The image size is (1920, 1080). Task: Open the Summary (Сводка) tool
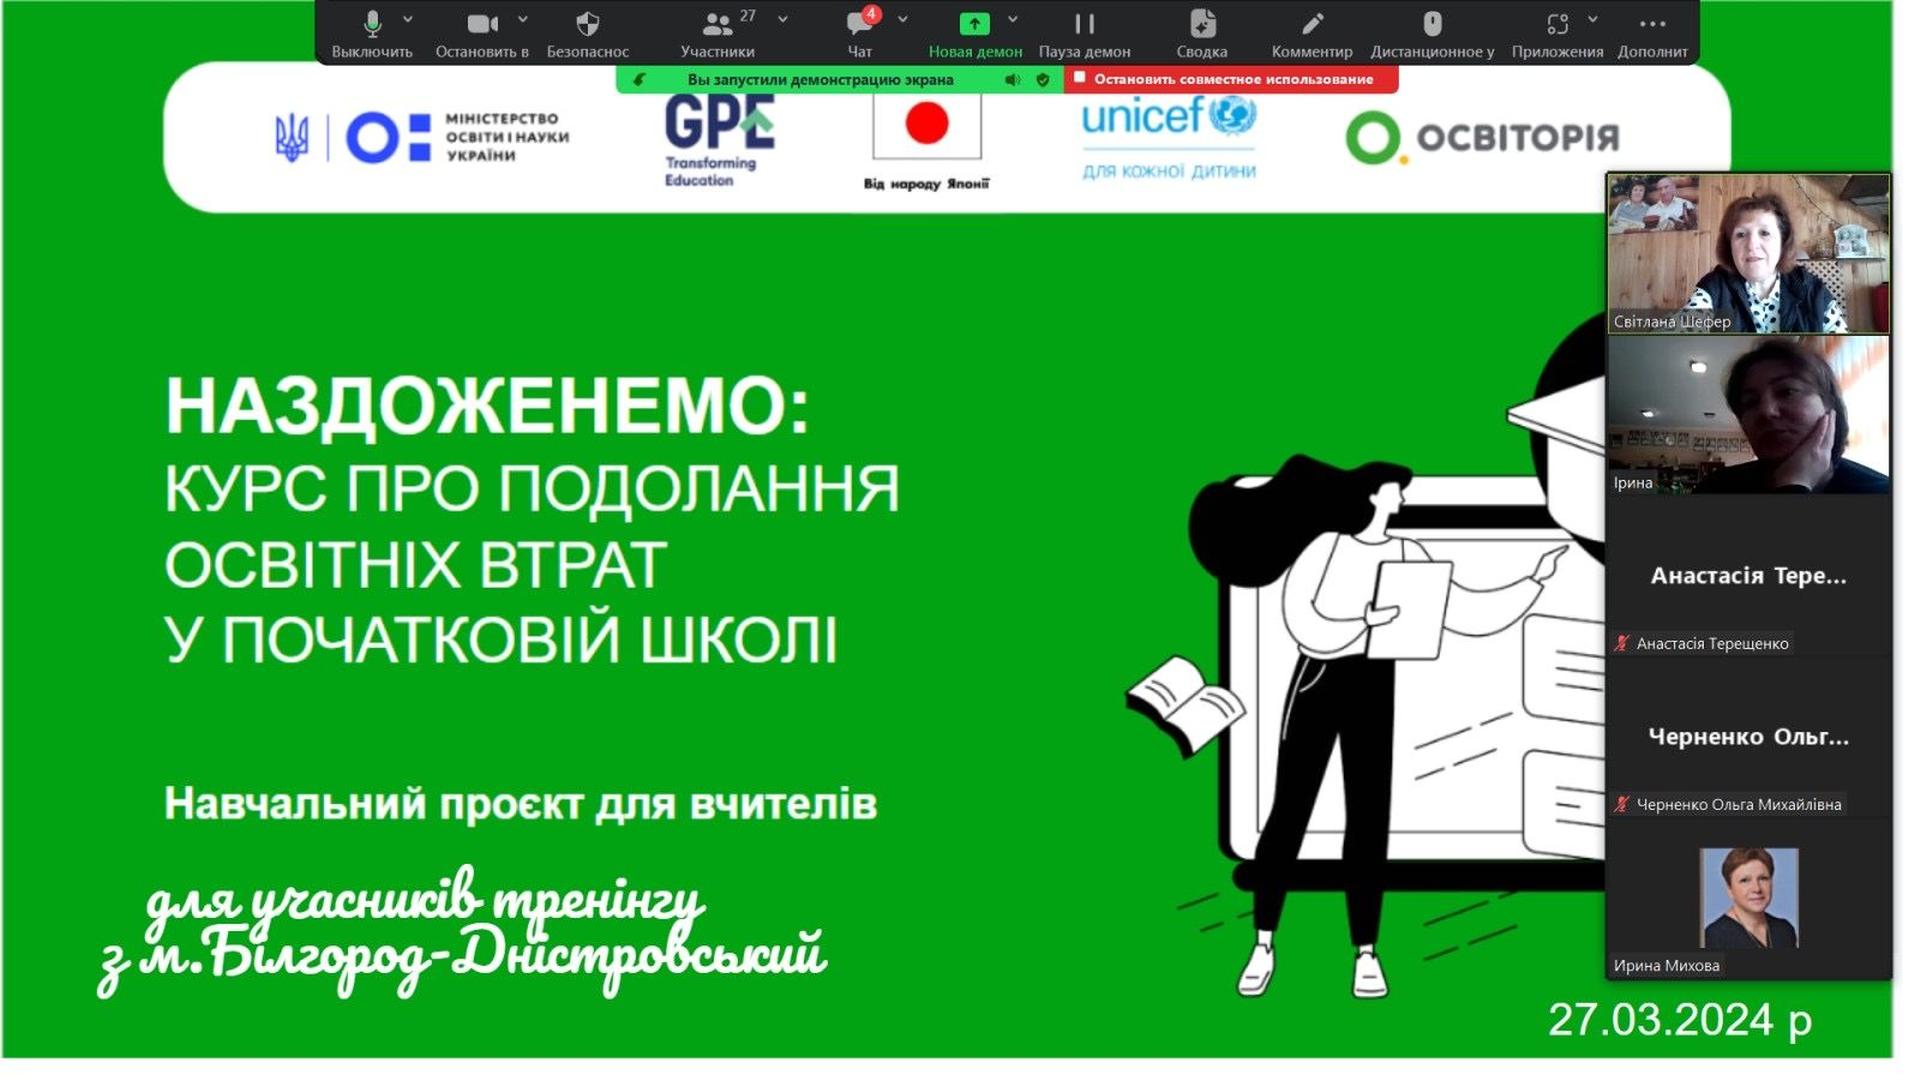click(1201, 25)
